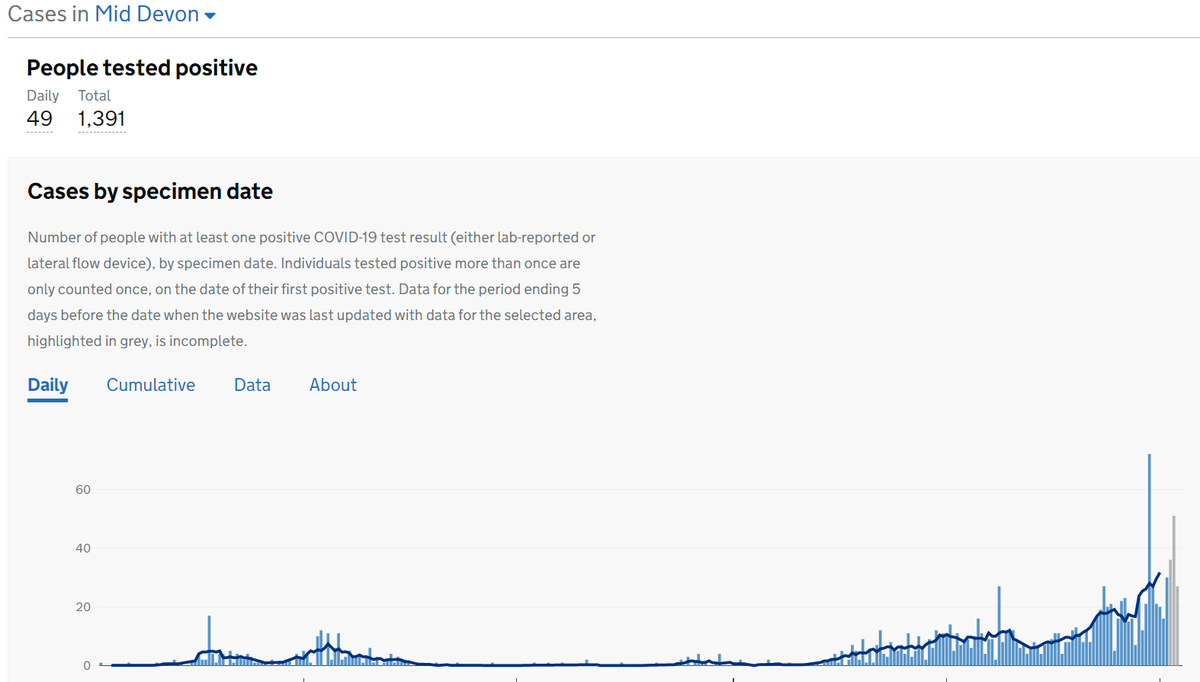Click the 'Daily' label above 49

43,96
